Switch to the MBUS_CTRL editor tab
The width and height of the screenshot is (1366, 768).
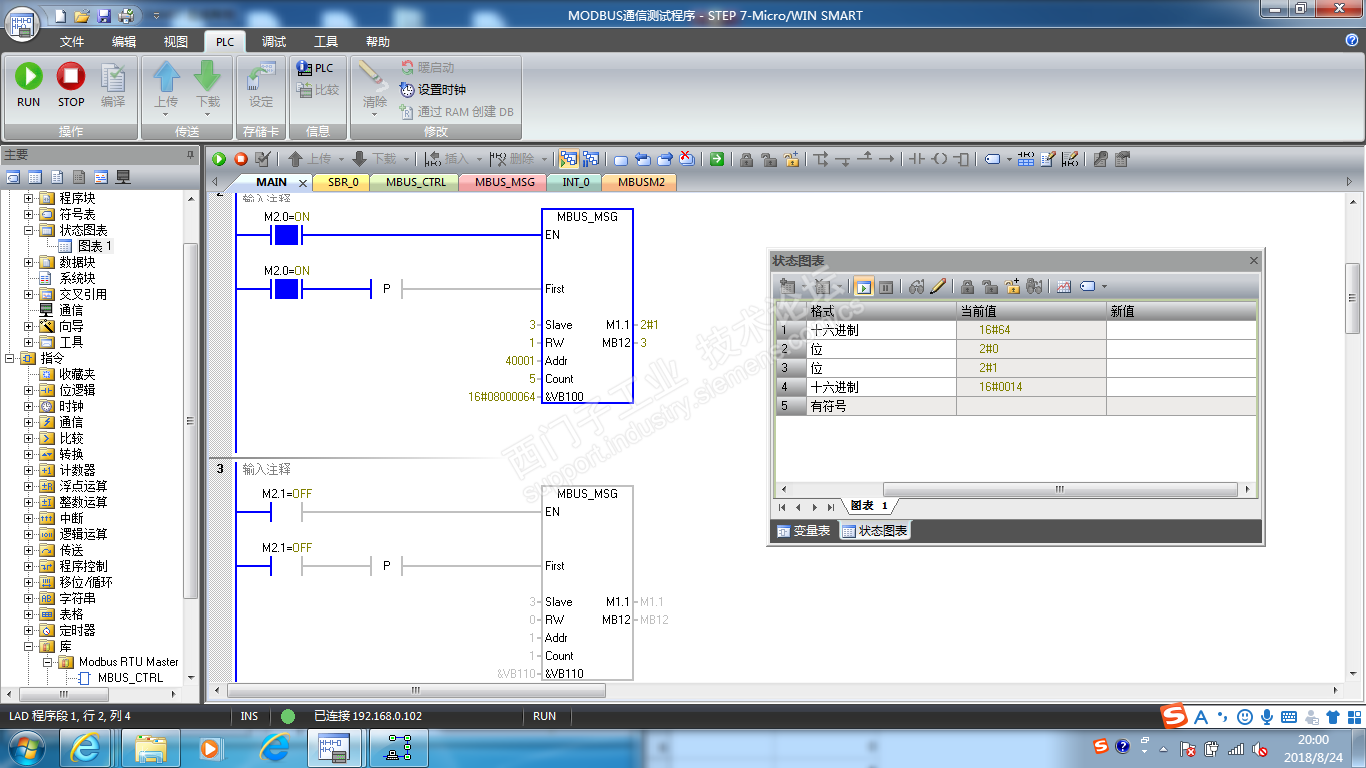(x=415, y=182)
